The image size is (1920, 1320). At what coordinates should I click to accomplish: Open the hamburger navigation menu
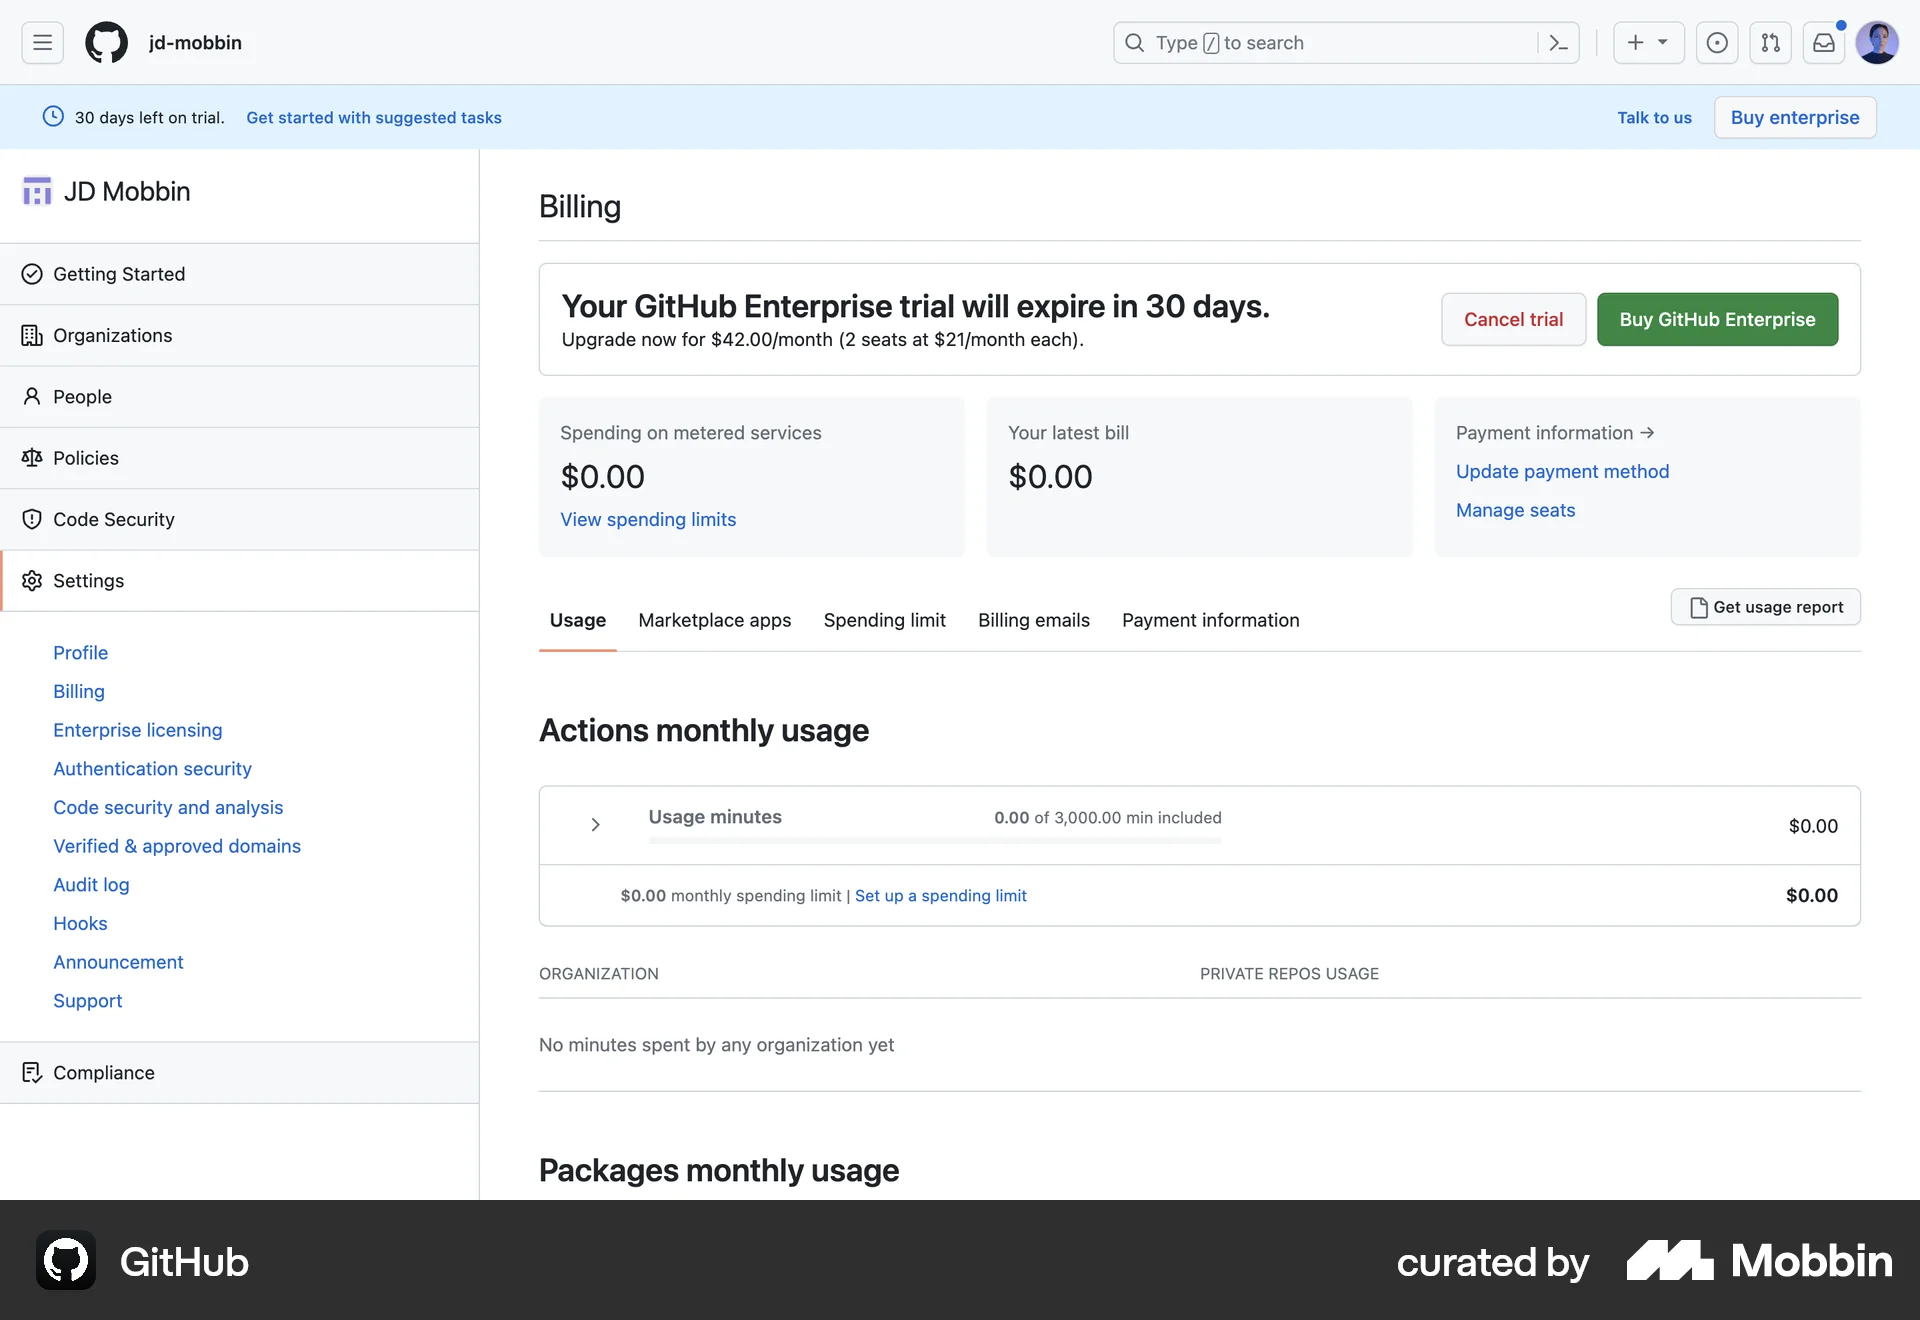(41, 42)
